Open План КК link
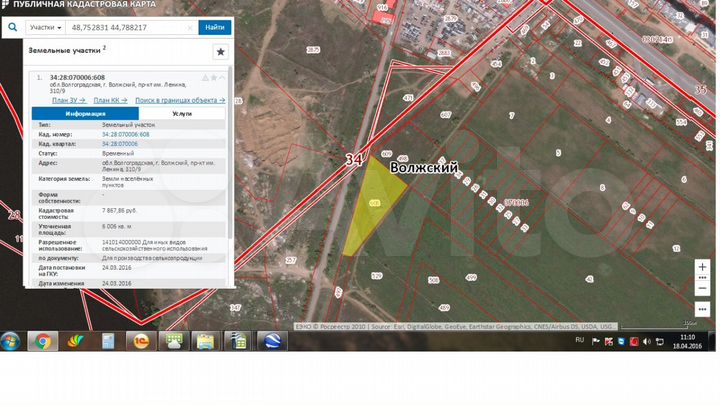Viewport: 720px width, 406px height. tap(110, 100)
